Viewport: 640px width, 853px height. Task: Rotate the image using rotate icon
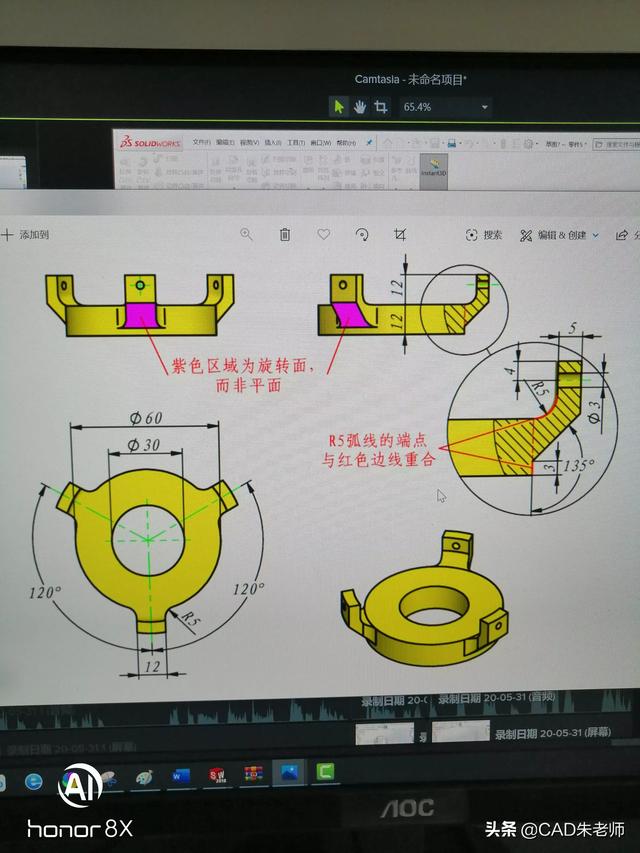[362, 235]
